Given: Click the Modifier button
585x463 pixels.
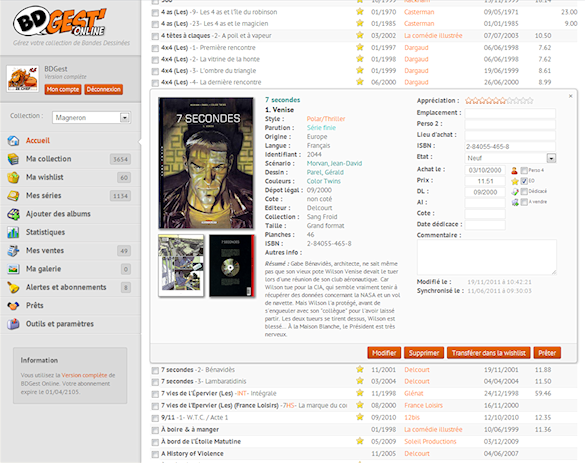Looking at the screenshot, I should coord(384,353).
